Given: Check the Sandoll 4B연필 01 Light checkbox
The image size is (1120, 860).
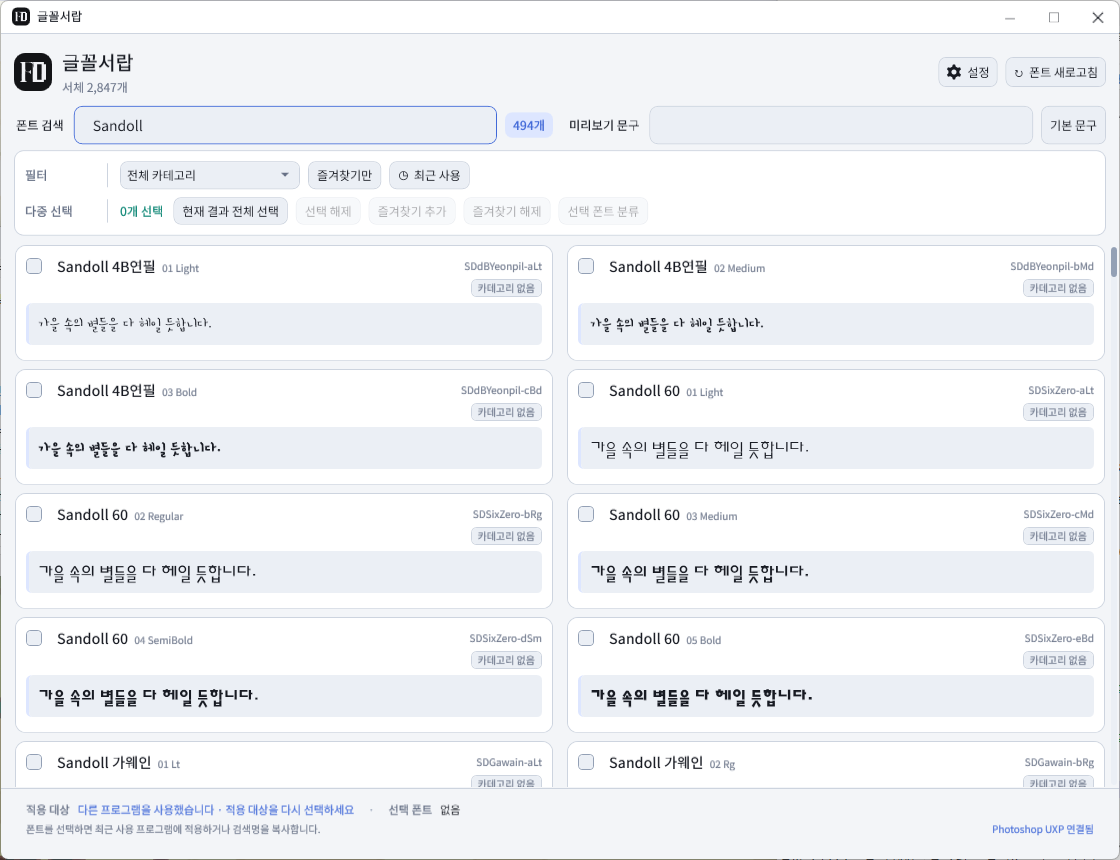Looking at the screenshot, I should click(x=34, y=266).
